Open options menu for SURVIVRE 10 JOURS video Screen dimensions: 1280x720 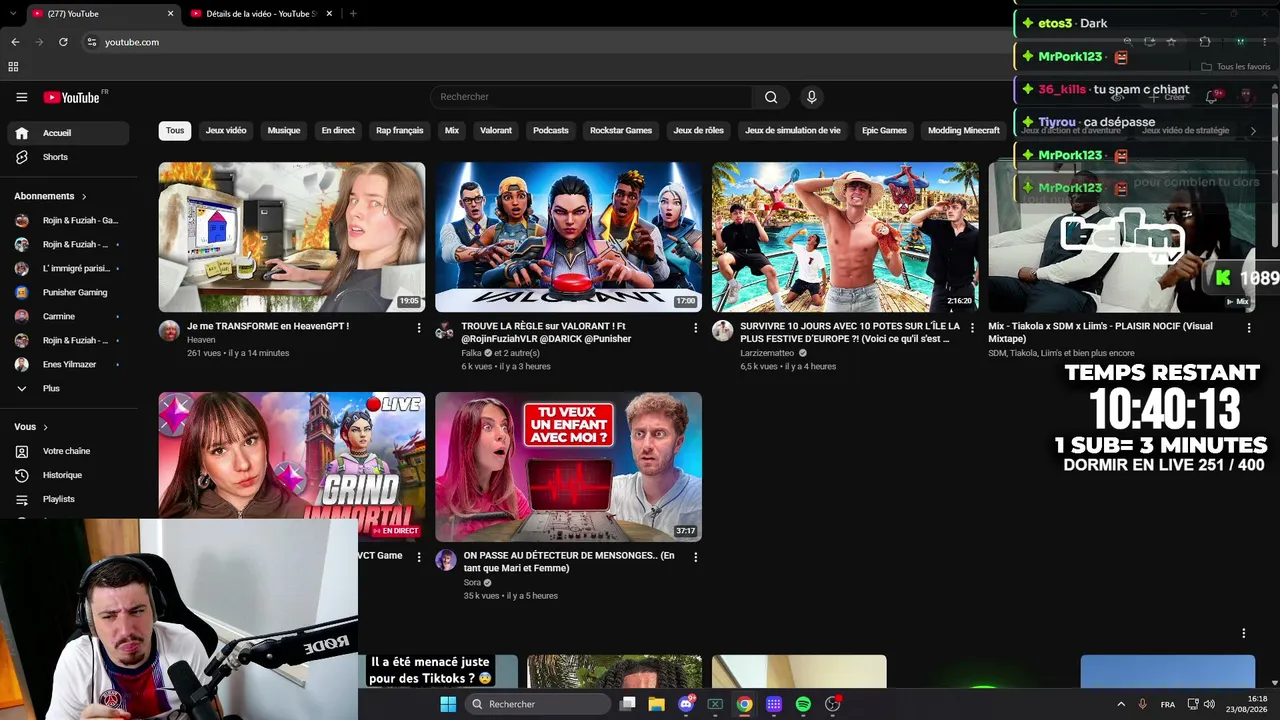(x=972, y=327)
